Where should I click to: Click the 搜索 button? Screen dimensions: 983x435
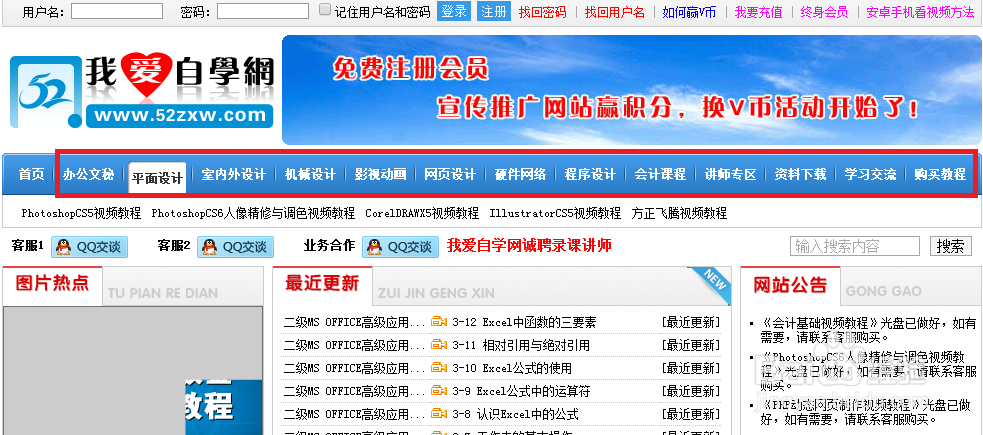coord(950,246)
